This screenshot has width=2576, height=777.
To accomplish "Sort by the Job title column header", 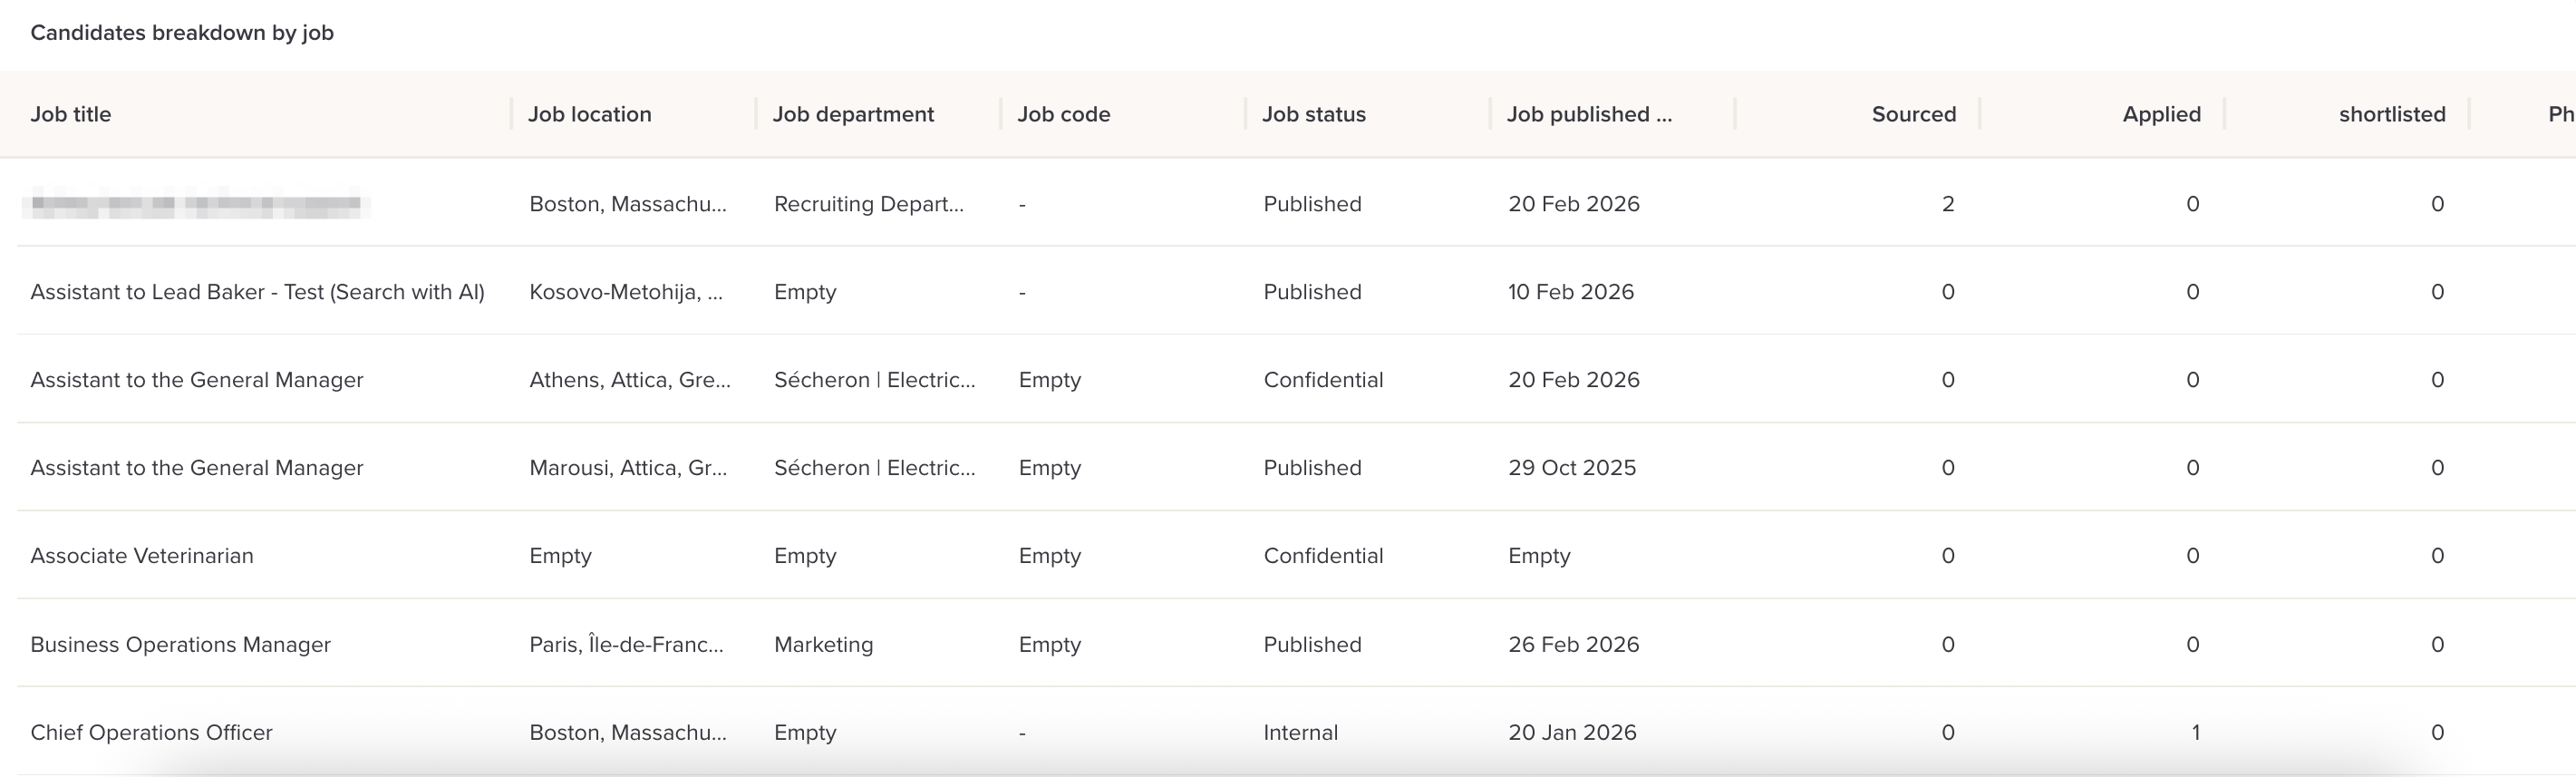I will 71,114.
